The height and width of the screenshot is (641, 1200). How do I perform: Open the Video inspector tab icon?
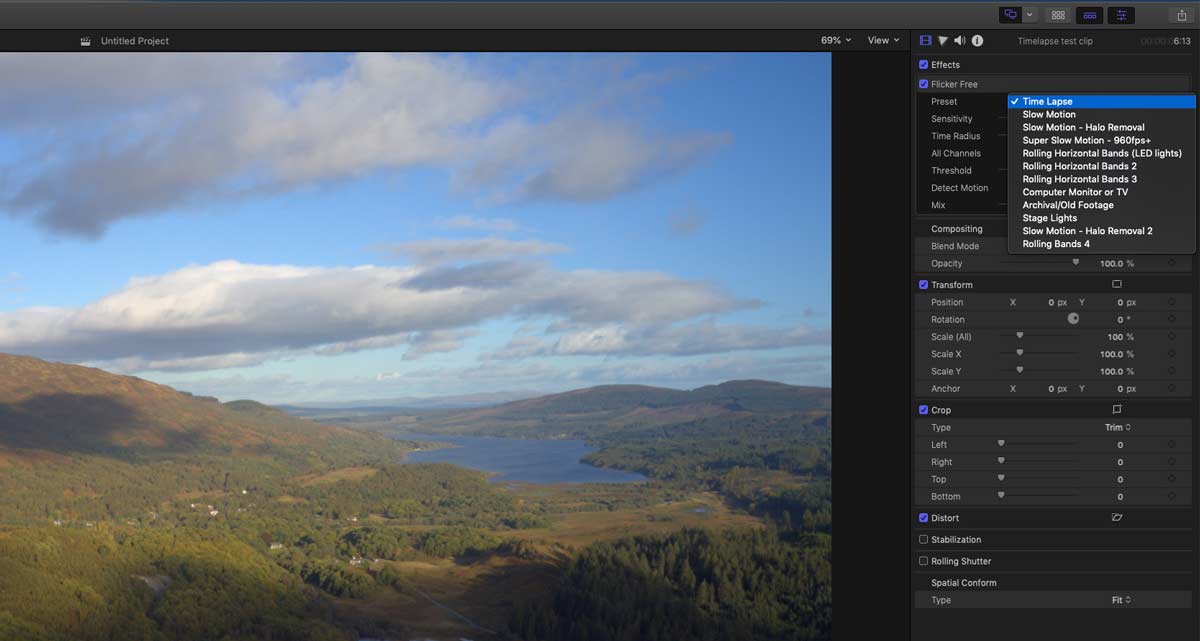click(926, 41)
